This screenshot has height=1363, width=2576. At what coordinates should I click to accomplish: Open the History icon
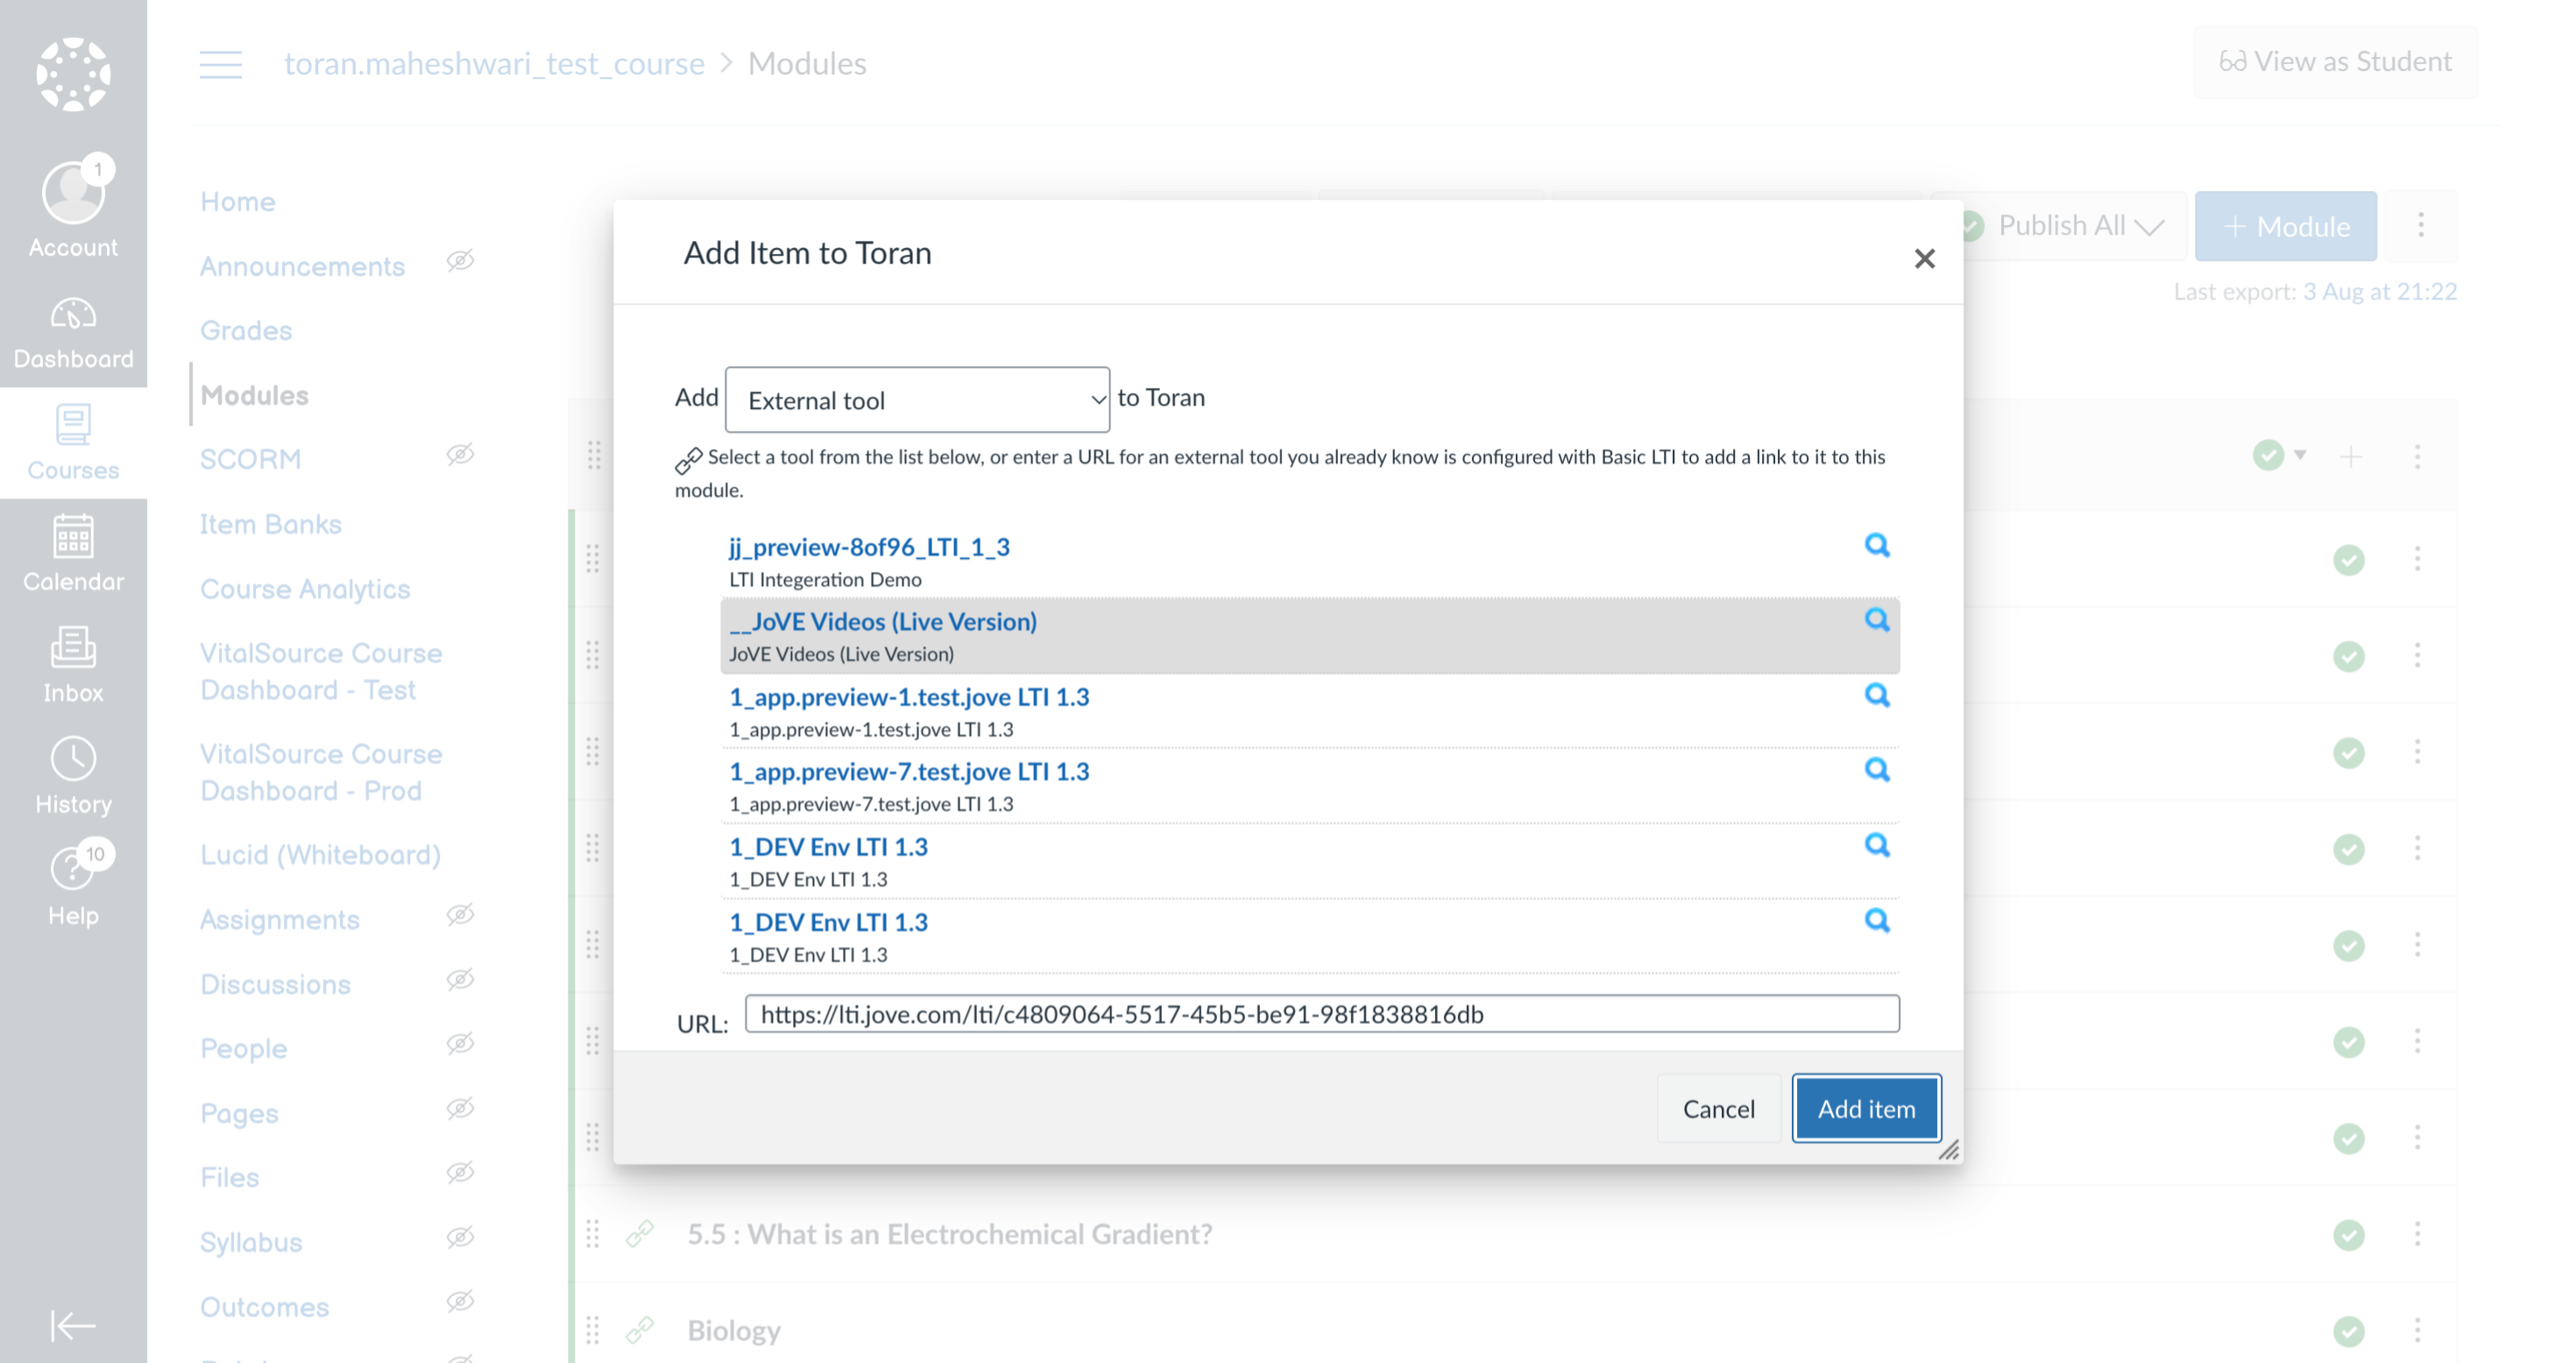73,776
